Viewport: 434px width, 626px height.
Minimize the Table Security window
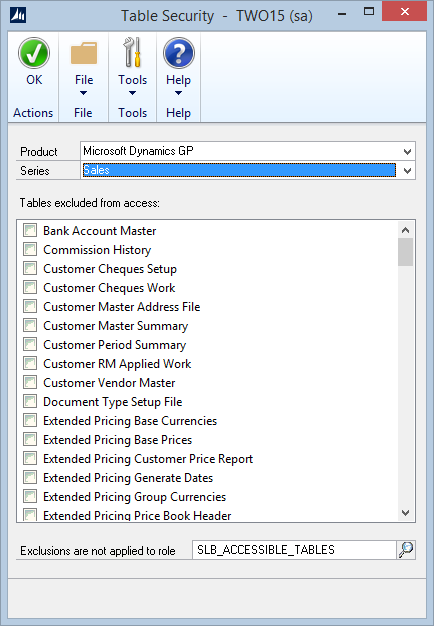[x=342, y=14]
